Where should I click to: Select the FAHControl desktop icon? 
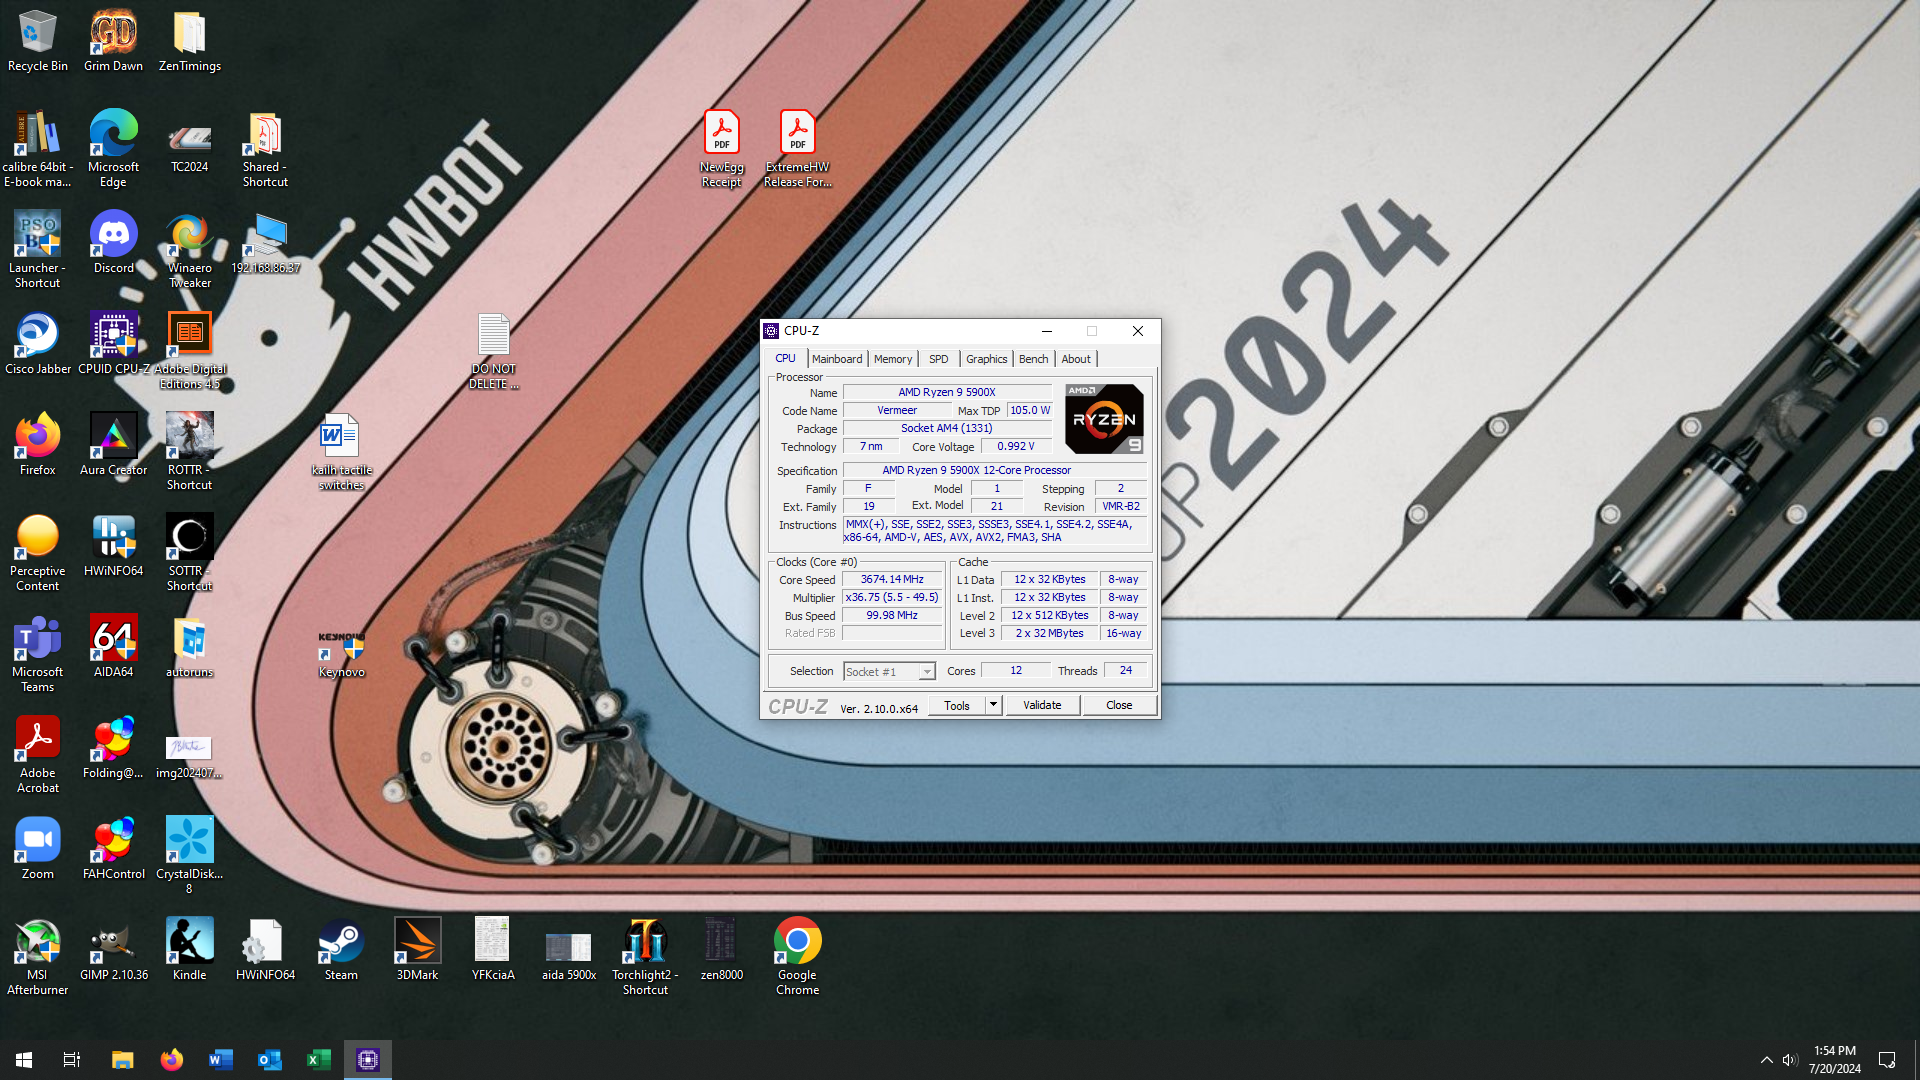point(113,848)
